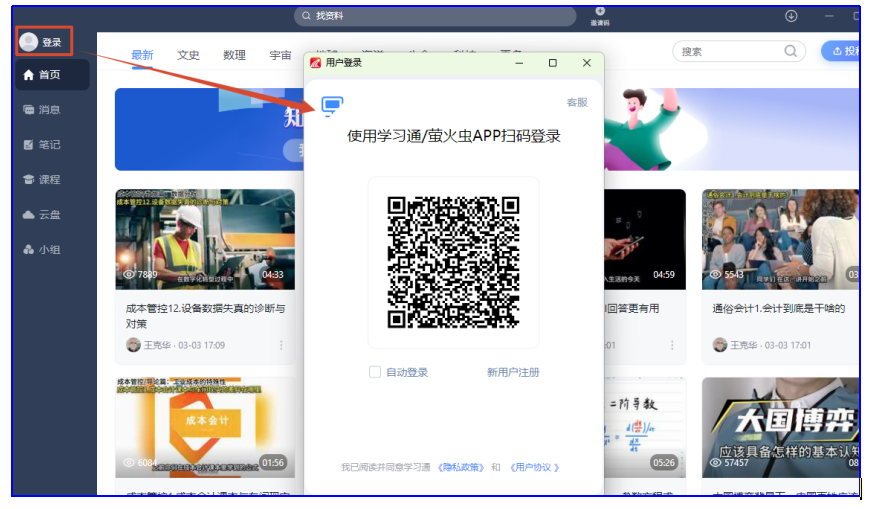Minimize the main app window
Screen dimensions: 870x509
(829, 16)
